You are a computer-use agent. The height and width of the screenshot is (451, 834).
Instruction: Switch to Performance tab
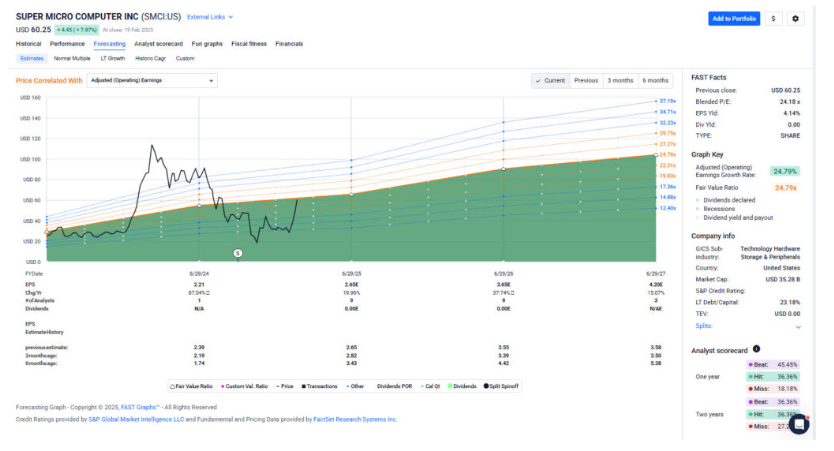coord(67,44)
